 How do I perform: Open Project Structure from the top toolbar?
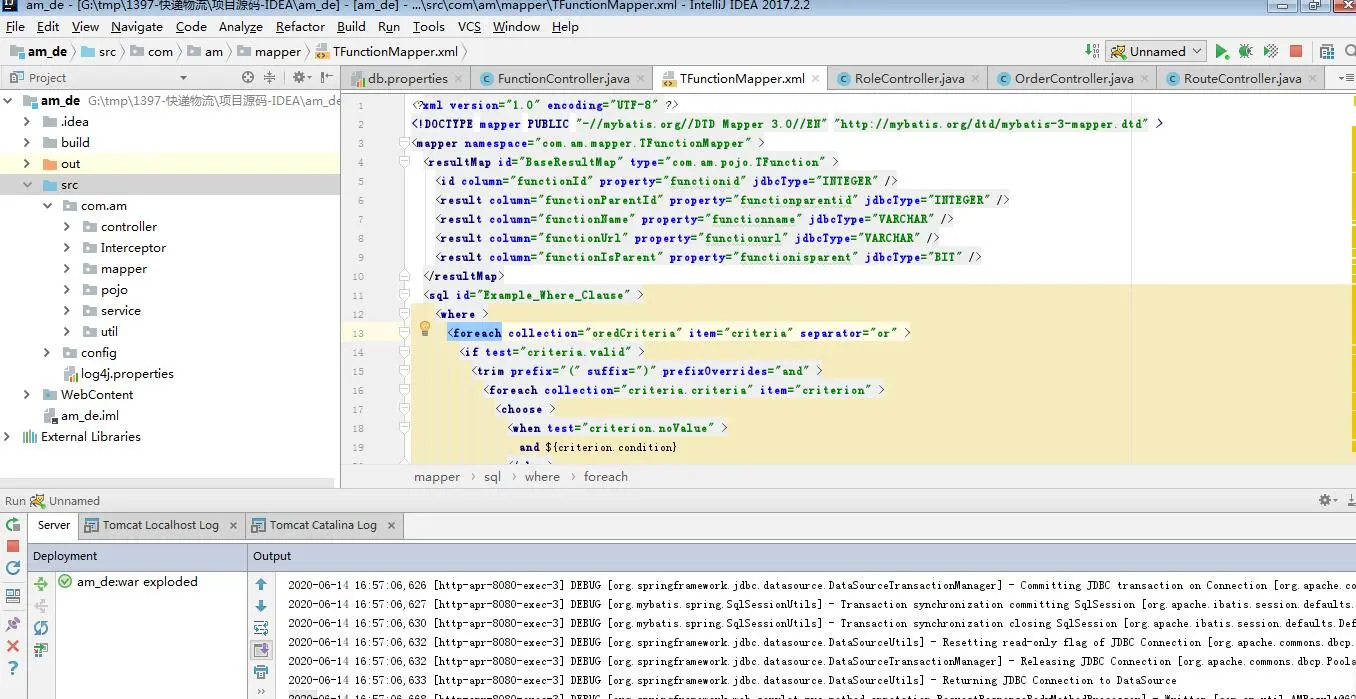(1326, 52)
